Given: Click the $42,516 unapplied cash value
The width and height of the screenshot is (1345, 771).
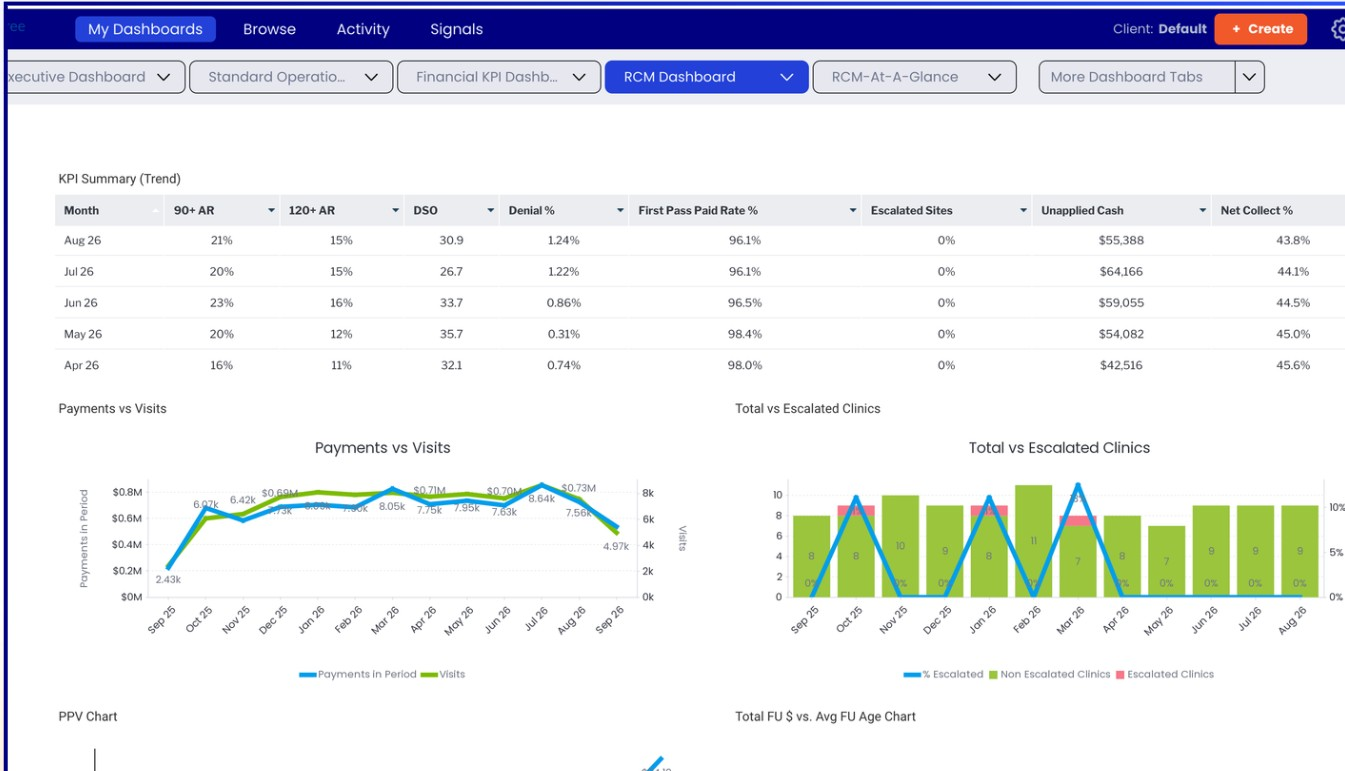Looking at the screenshot, I should [x=1120, y=365].
